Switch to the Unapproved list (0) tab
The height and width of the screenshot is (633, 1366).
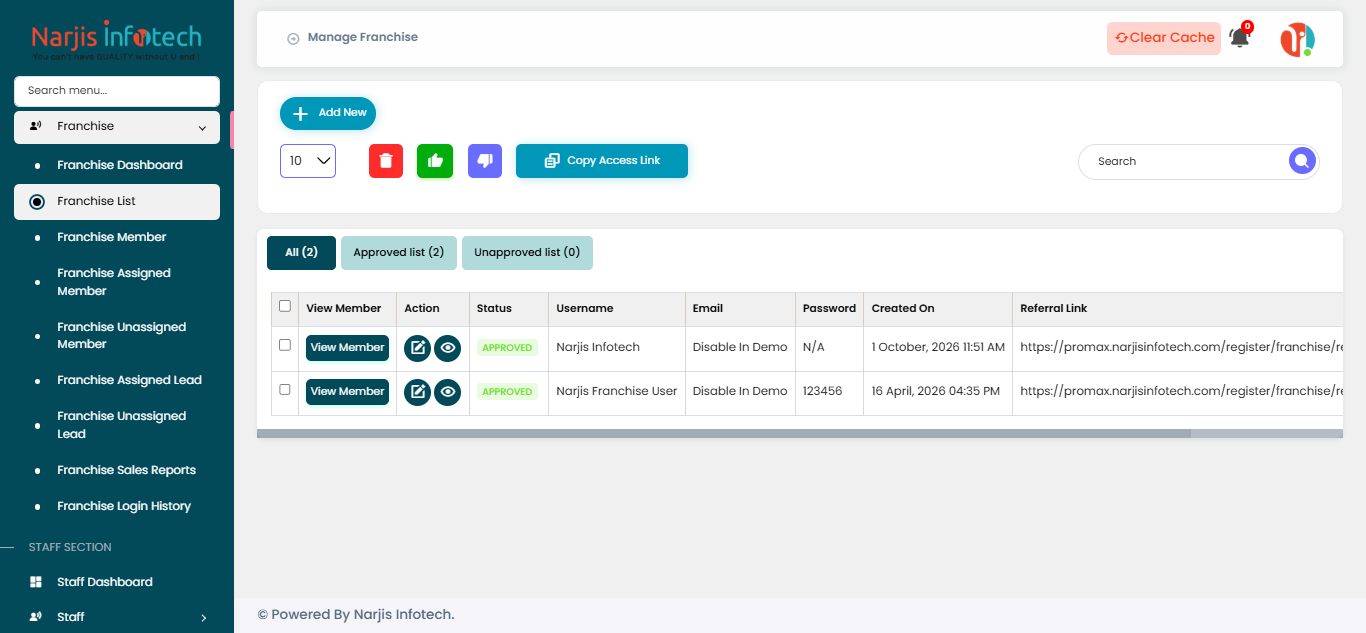coord(527,253)
